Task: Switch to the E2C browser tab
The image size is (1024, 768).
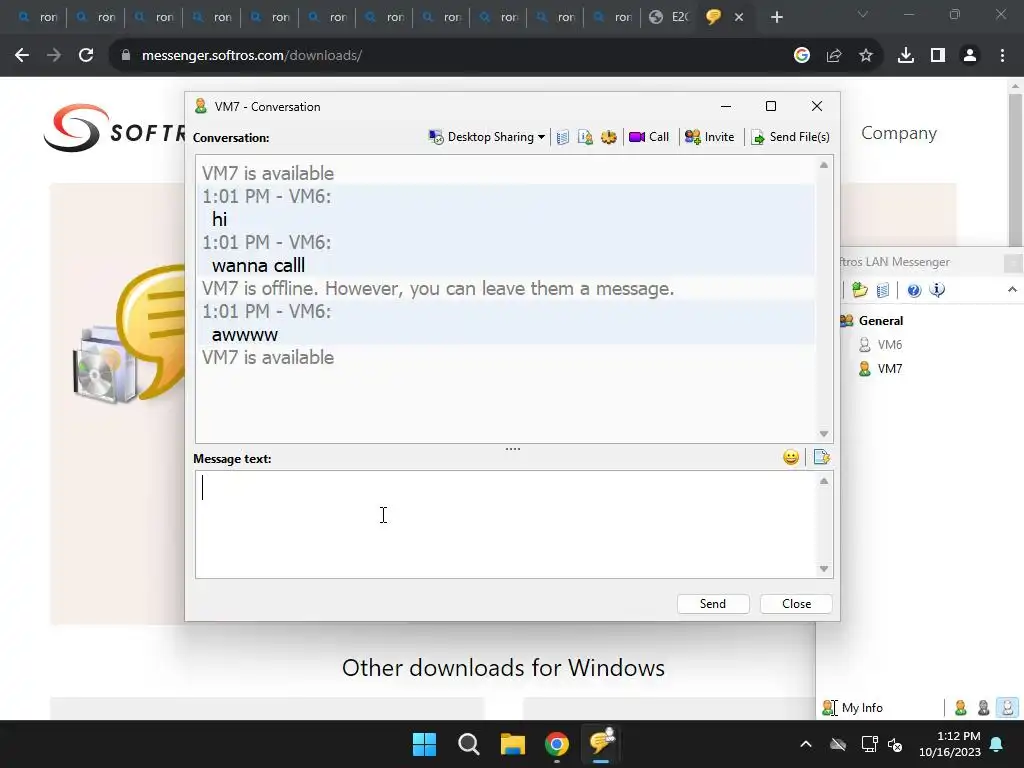Action: [x=669, y=18]
